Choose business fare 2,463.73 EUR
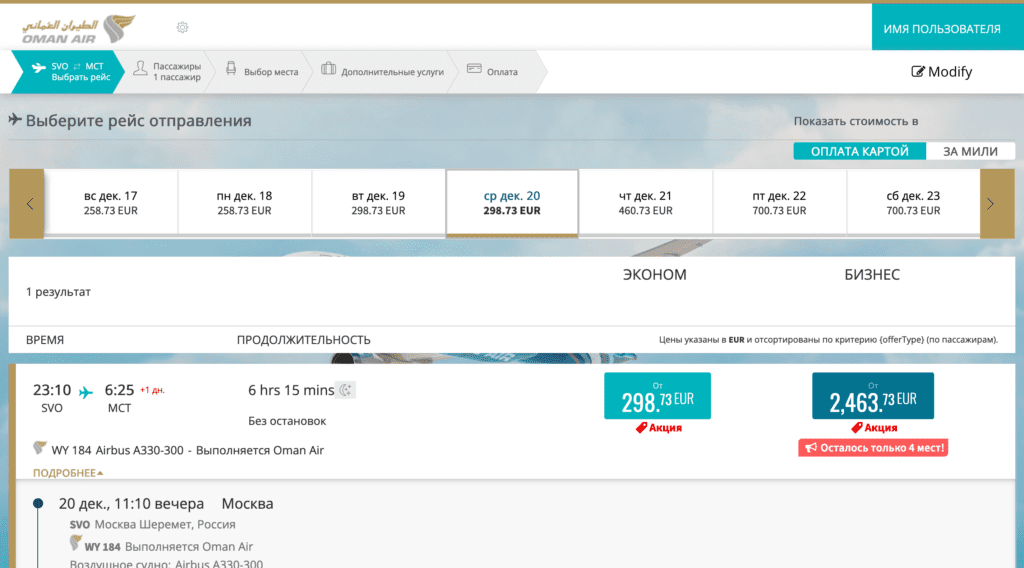 click(872, 396)
